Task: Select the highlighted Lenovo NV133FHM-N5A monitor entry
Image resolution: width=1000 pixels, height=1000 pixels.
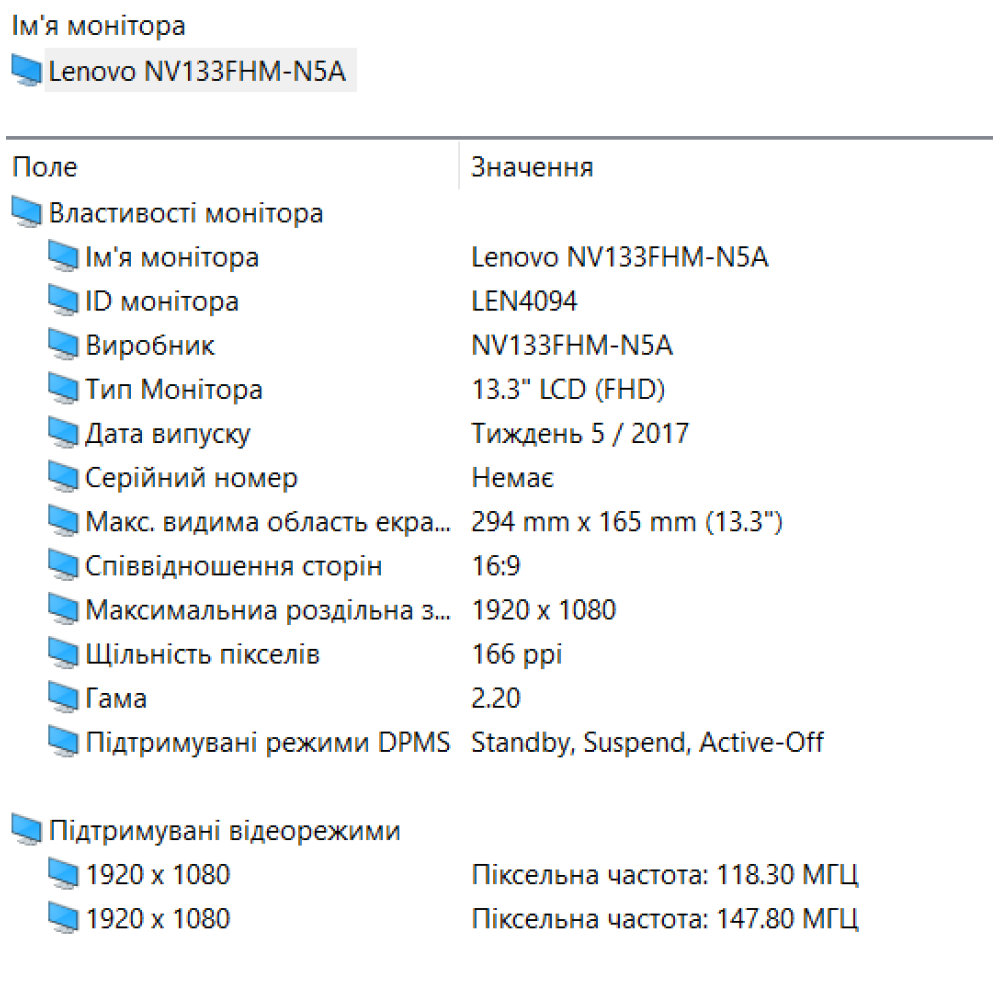Action: 200,71
